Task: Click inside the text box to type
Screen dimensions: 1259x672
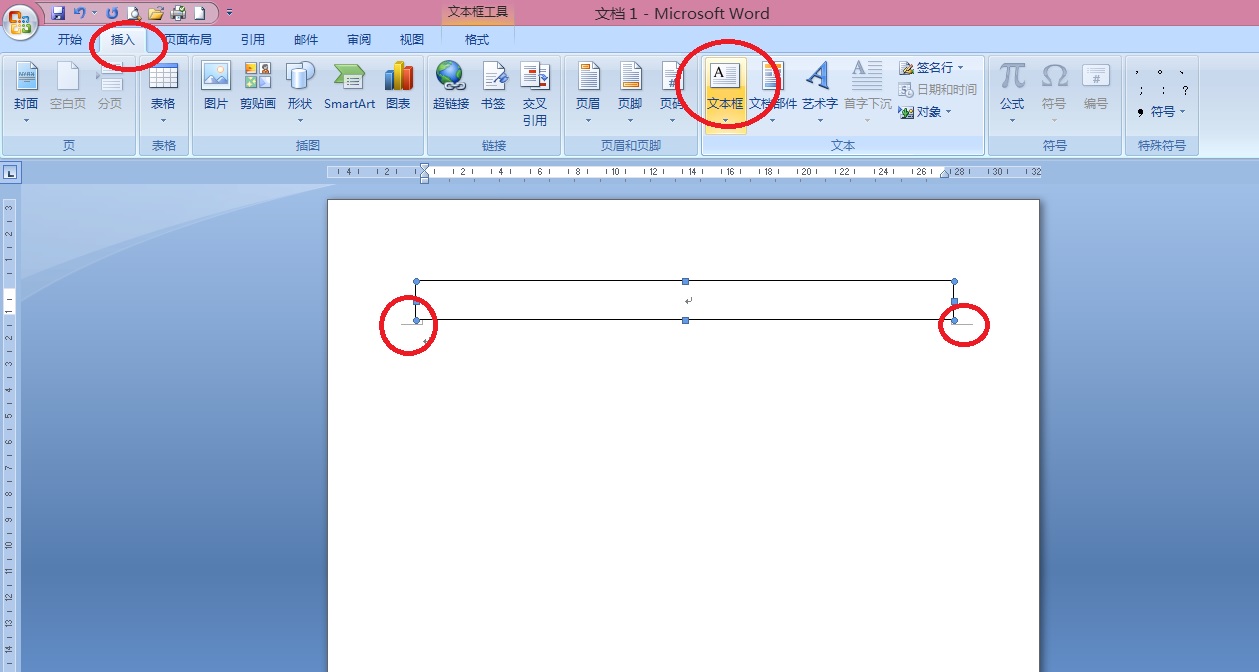Action: click(x=685, y=300)
